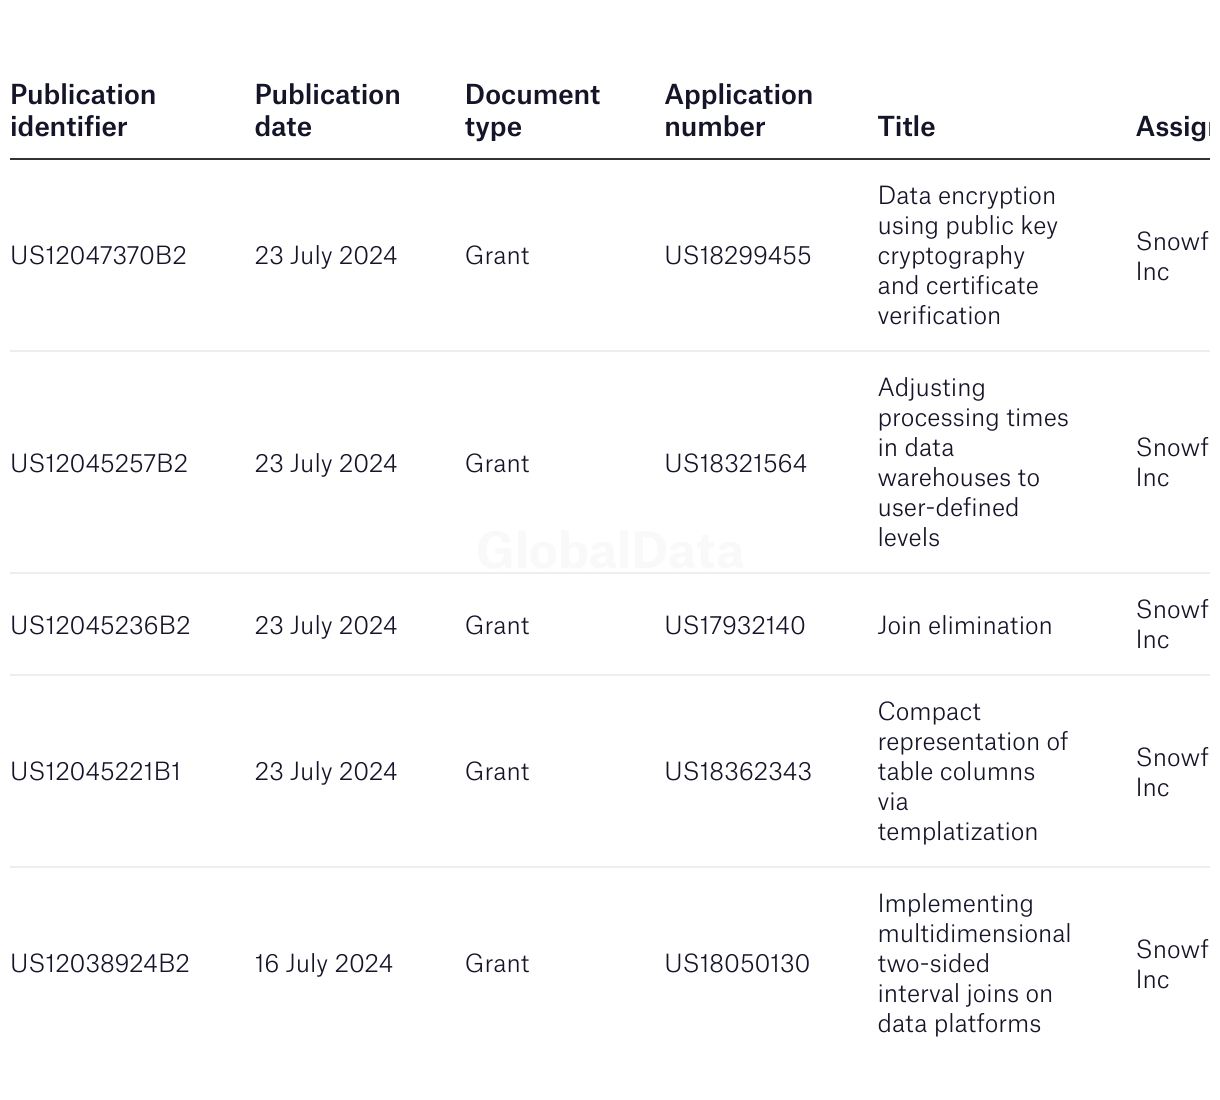Open publication US12045221B1 entry
The width and height of the screenshot is (1220, 1100).
click(x=96, y=772)
